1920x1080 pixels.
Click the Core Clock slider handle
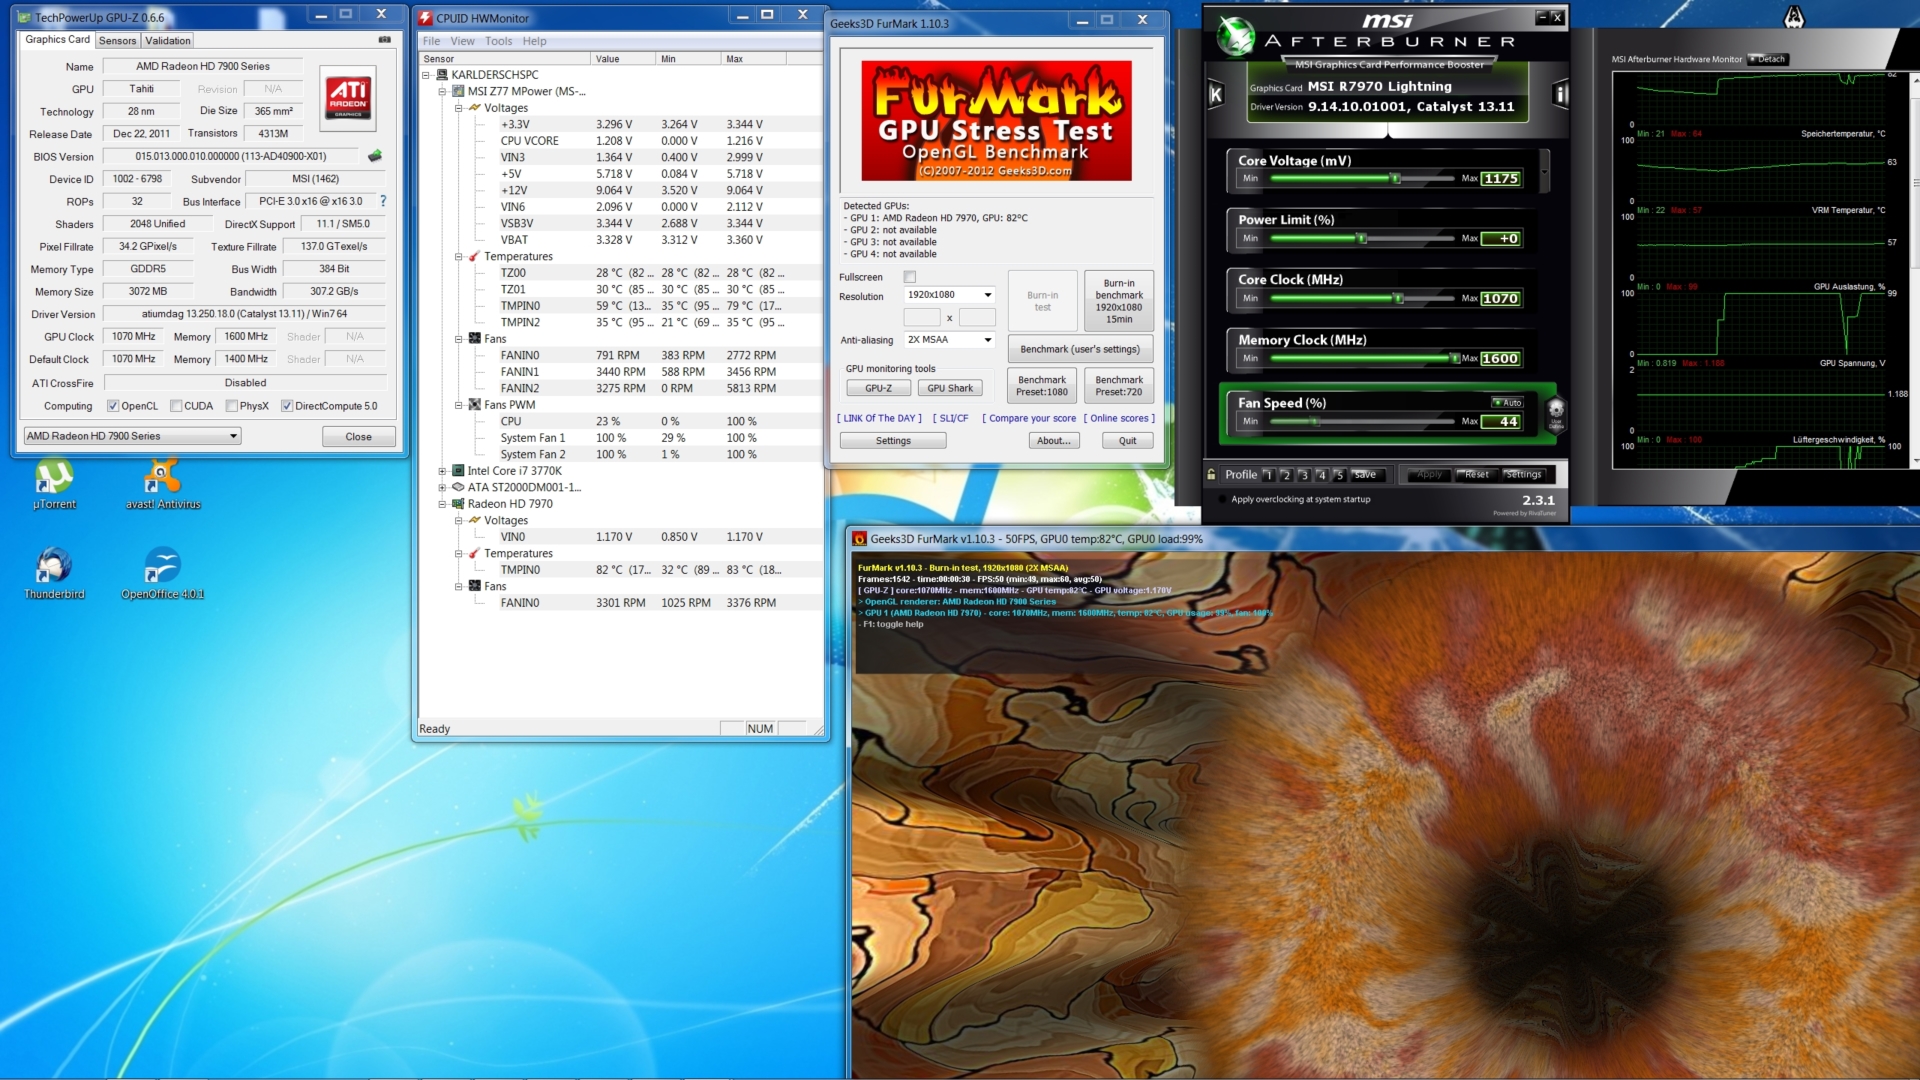coord(1399,298)
